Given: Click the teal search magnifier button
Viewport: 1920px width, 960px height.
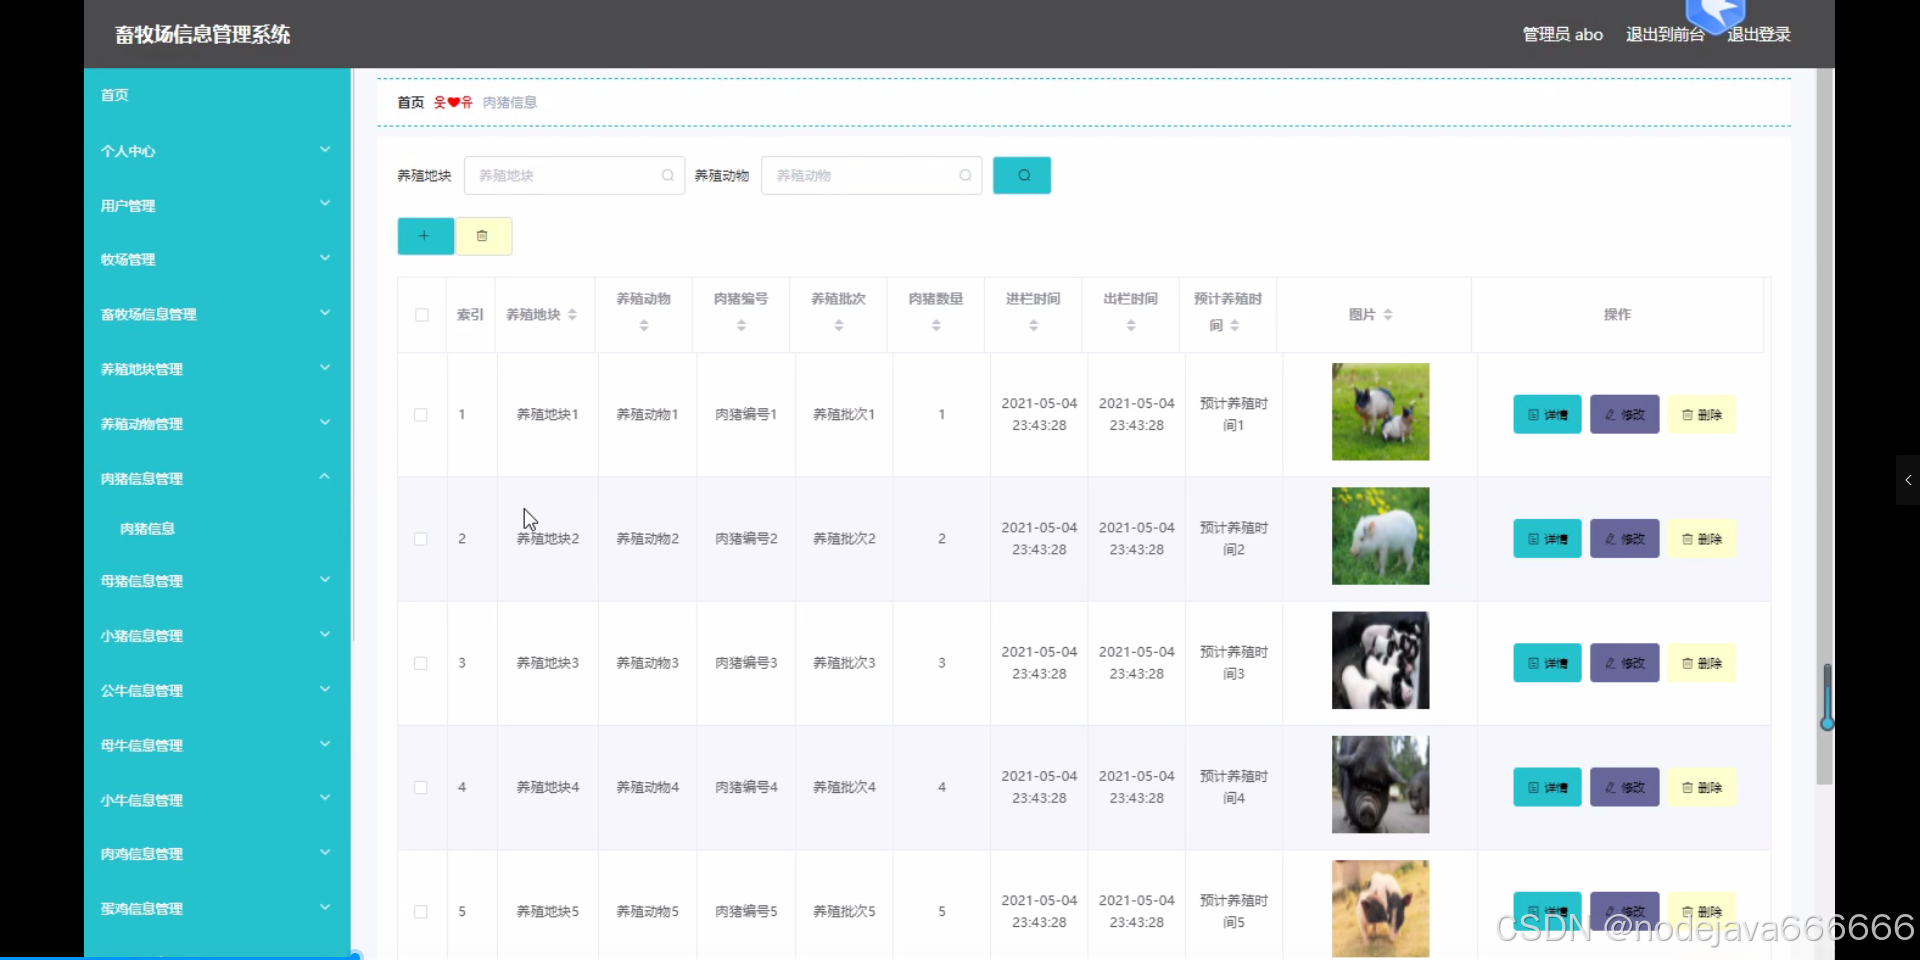Looking at the screenshot, I should [x=1021, y=175].
